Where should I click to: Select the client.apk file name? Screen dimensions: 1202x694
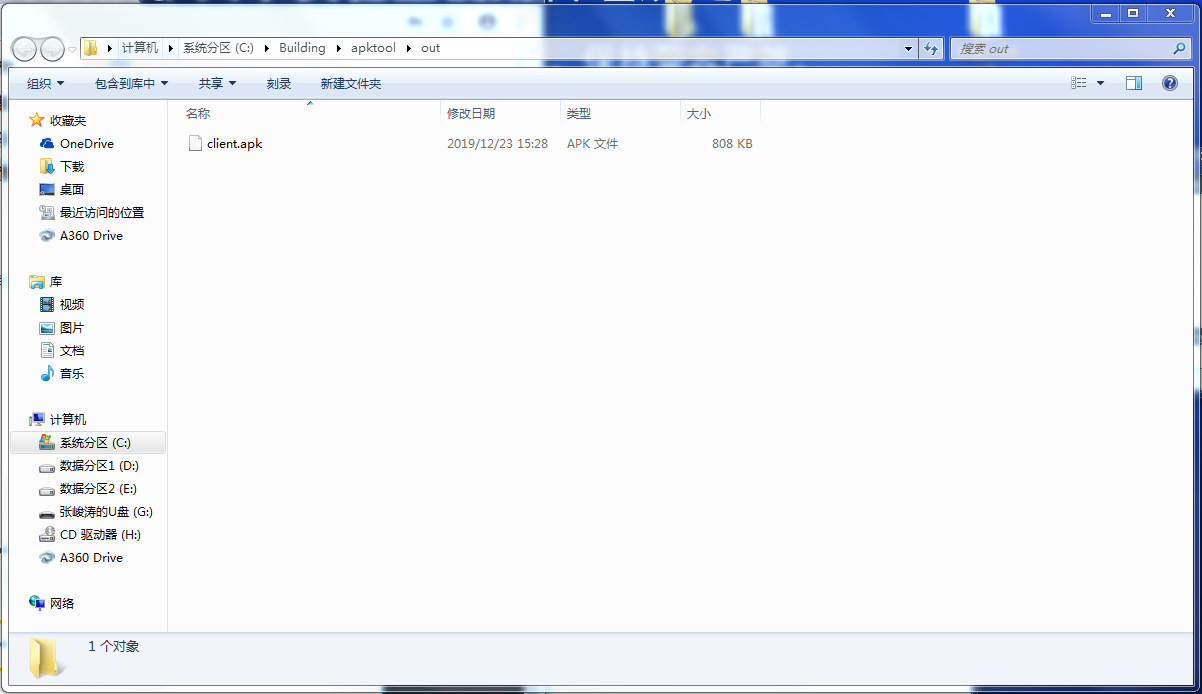point(235,144)
